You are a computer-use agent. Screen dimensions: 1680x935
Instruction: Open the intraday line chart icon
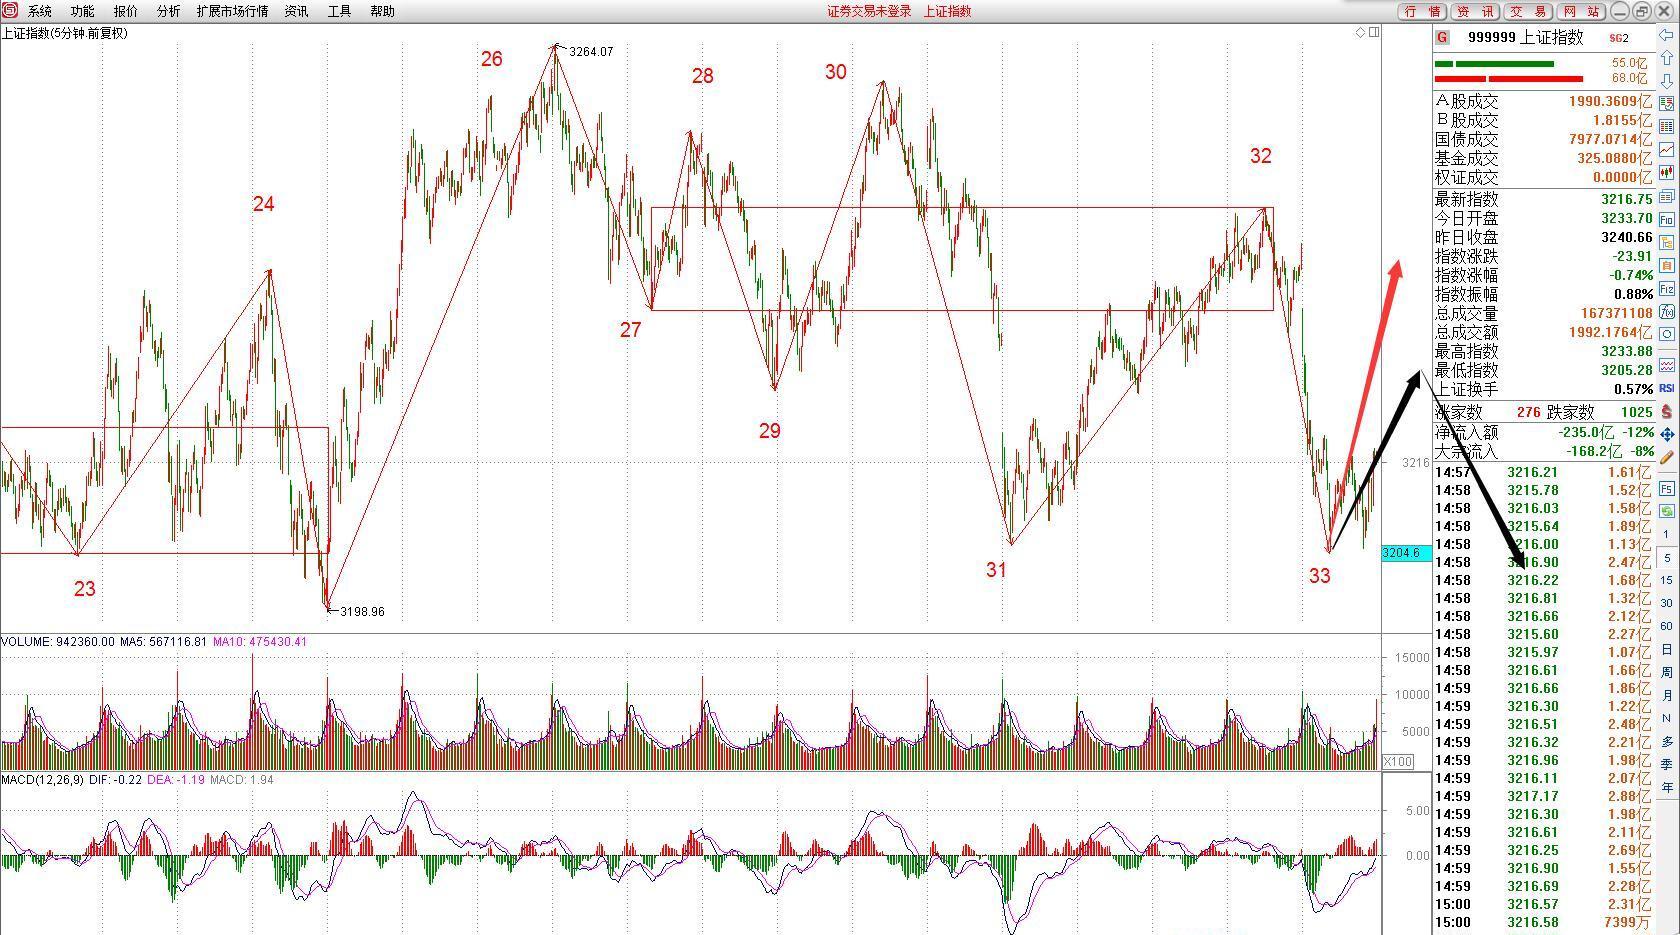[x=1667, y=150]
